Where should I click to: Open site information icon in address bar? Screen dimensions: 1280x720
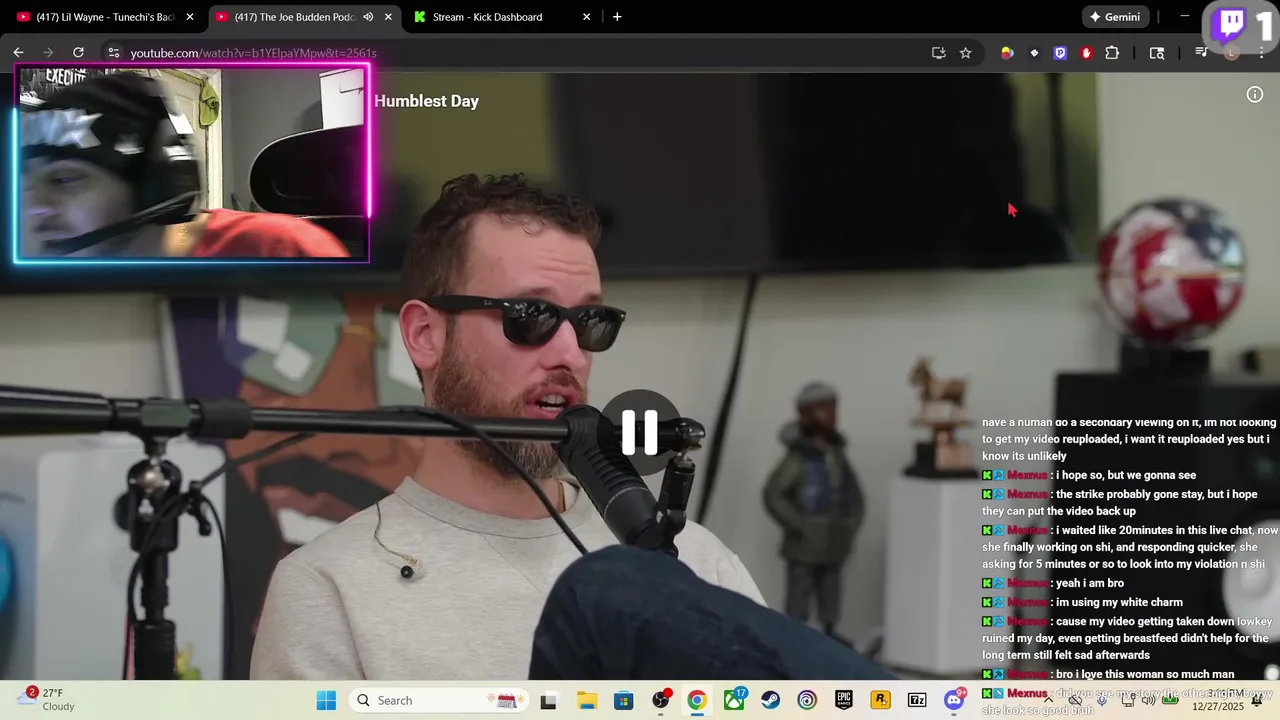tap(113, 53)
